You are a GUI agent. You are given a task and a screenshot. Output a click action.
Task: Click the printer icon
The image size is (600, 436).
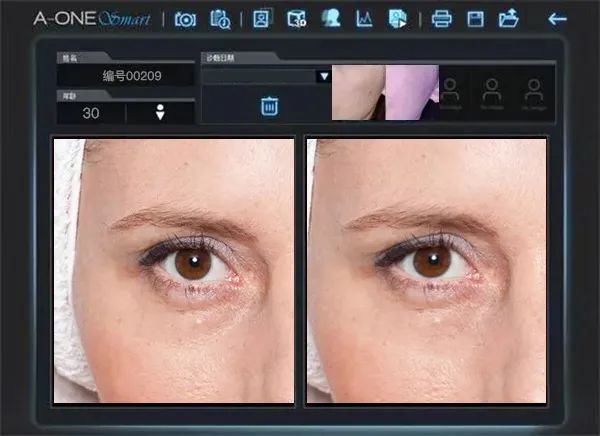coord(441,18)
